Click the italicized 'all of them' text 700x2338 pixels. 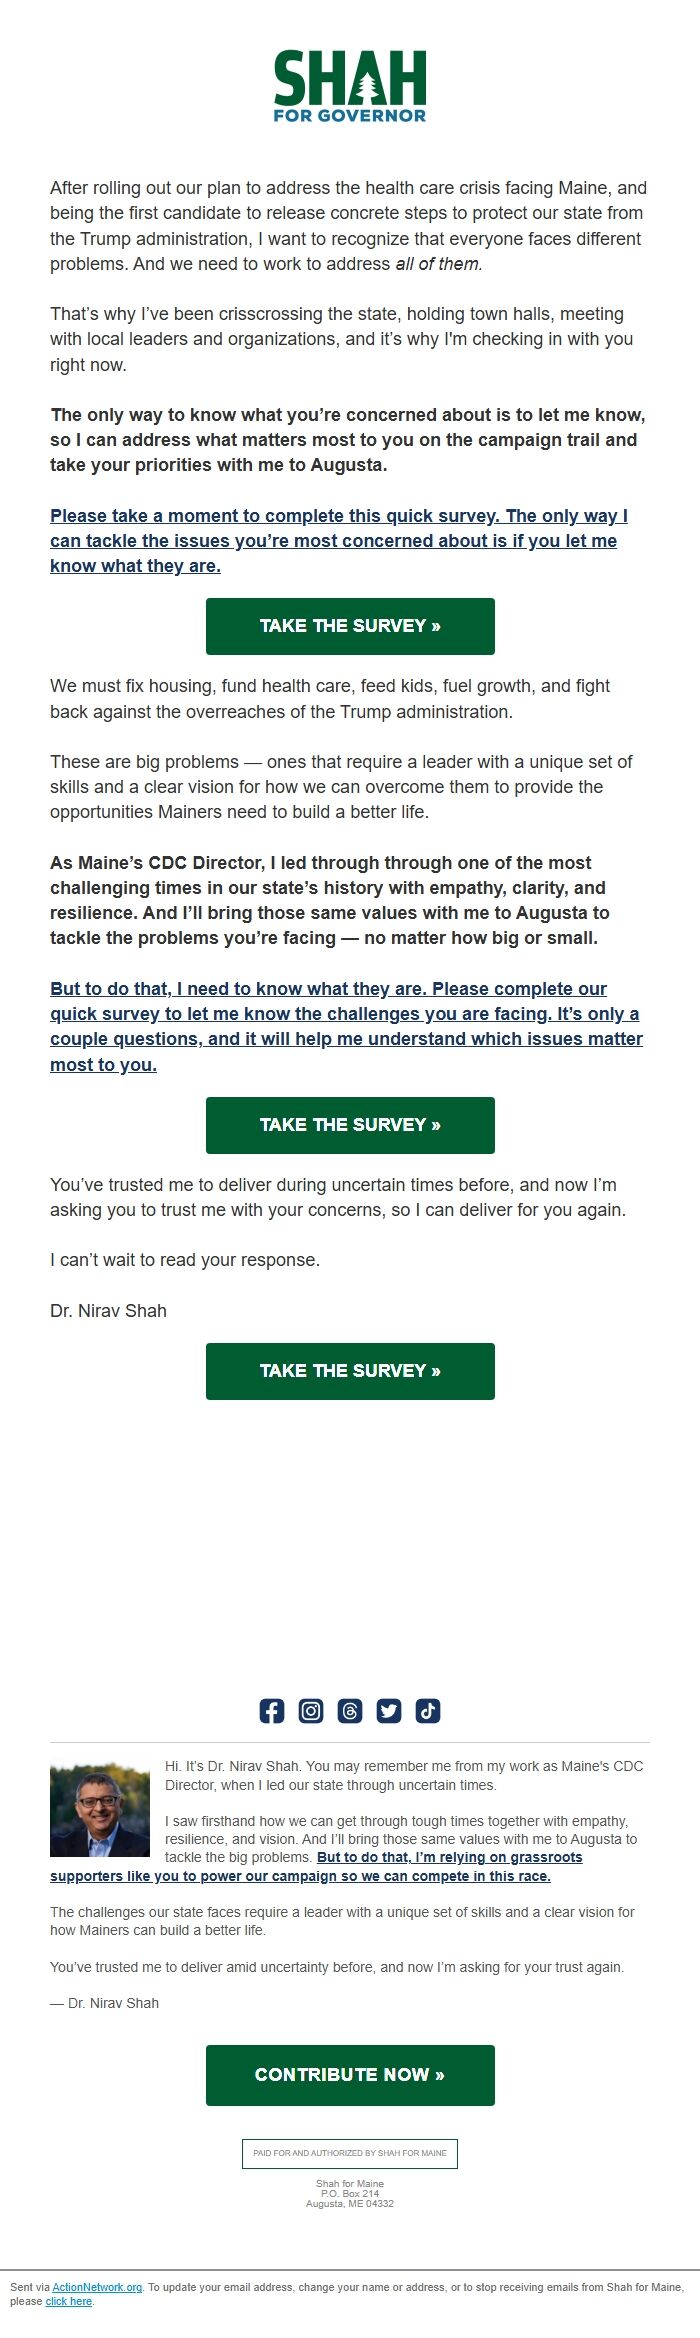435,264
